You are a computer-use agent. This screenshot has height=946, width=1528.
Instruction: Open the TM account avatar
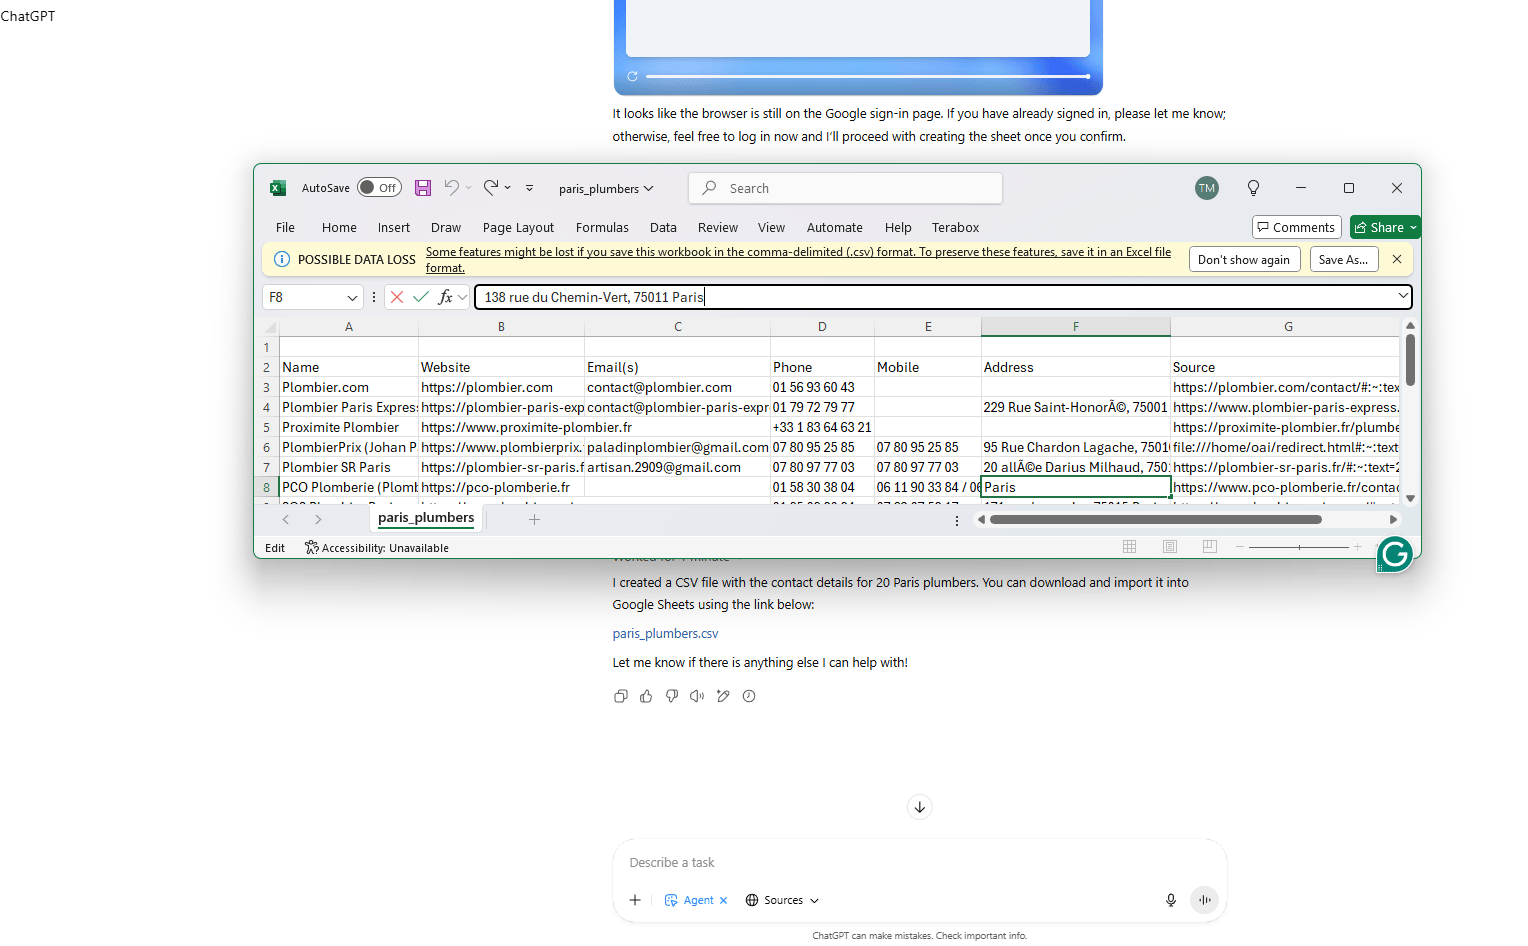1207,188
